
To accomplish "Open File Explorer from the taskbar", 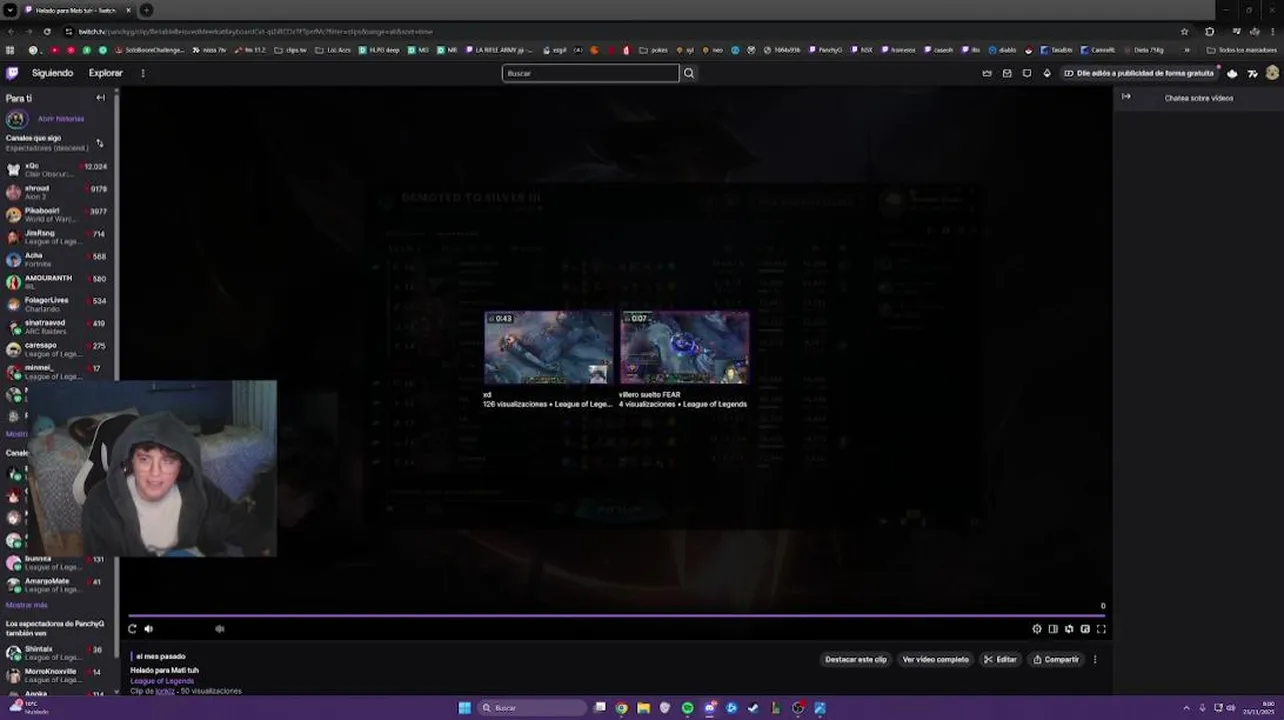I will [643, 708].
